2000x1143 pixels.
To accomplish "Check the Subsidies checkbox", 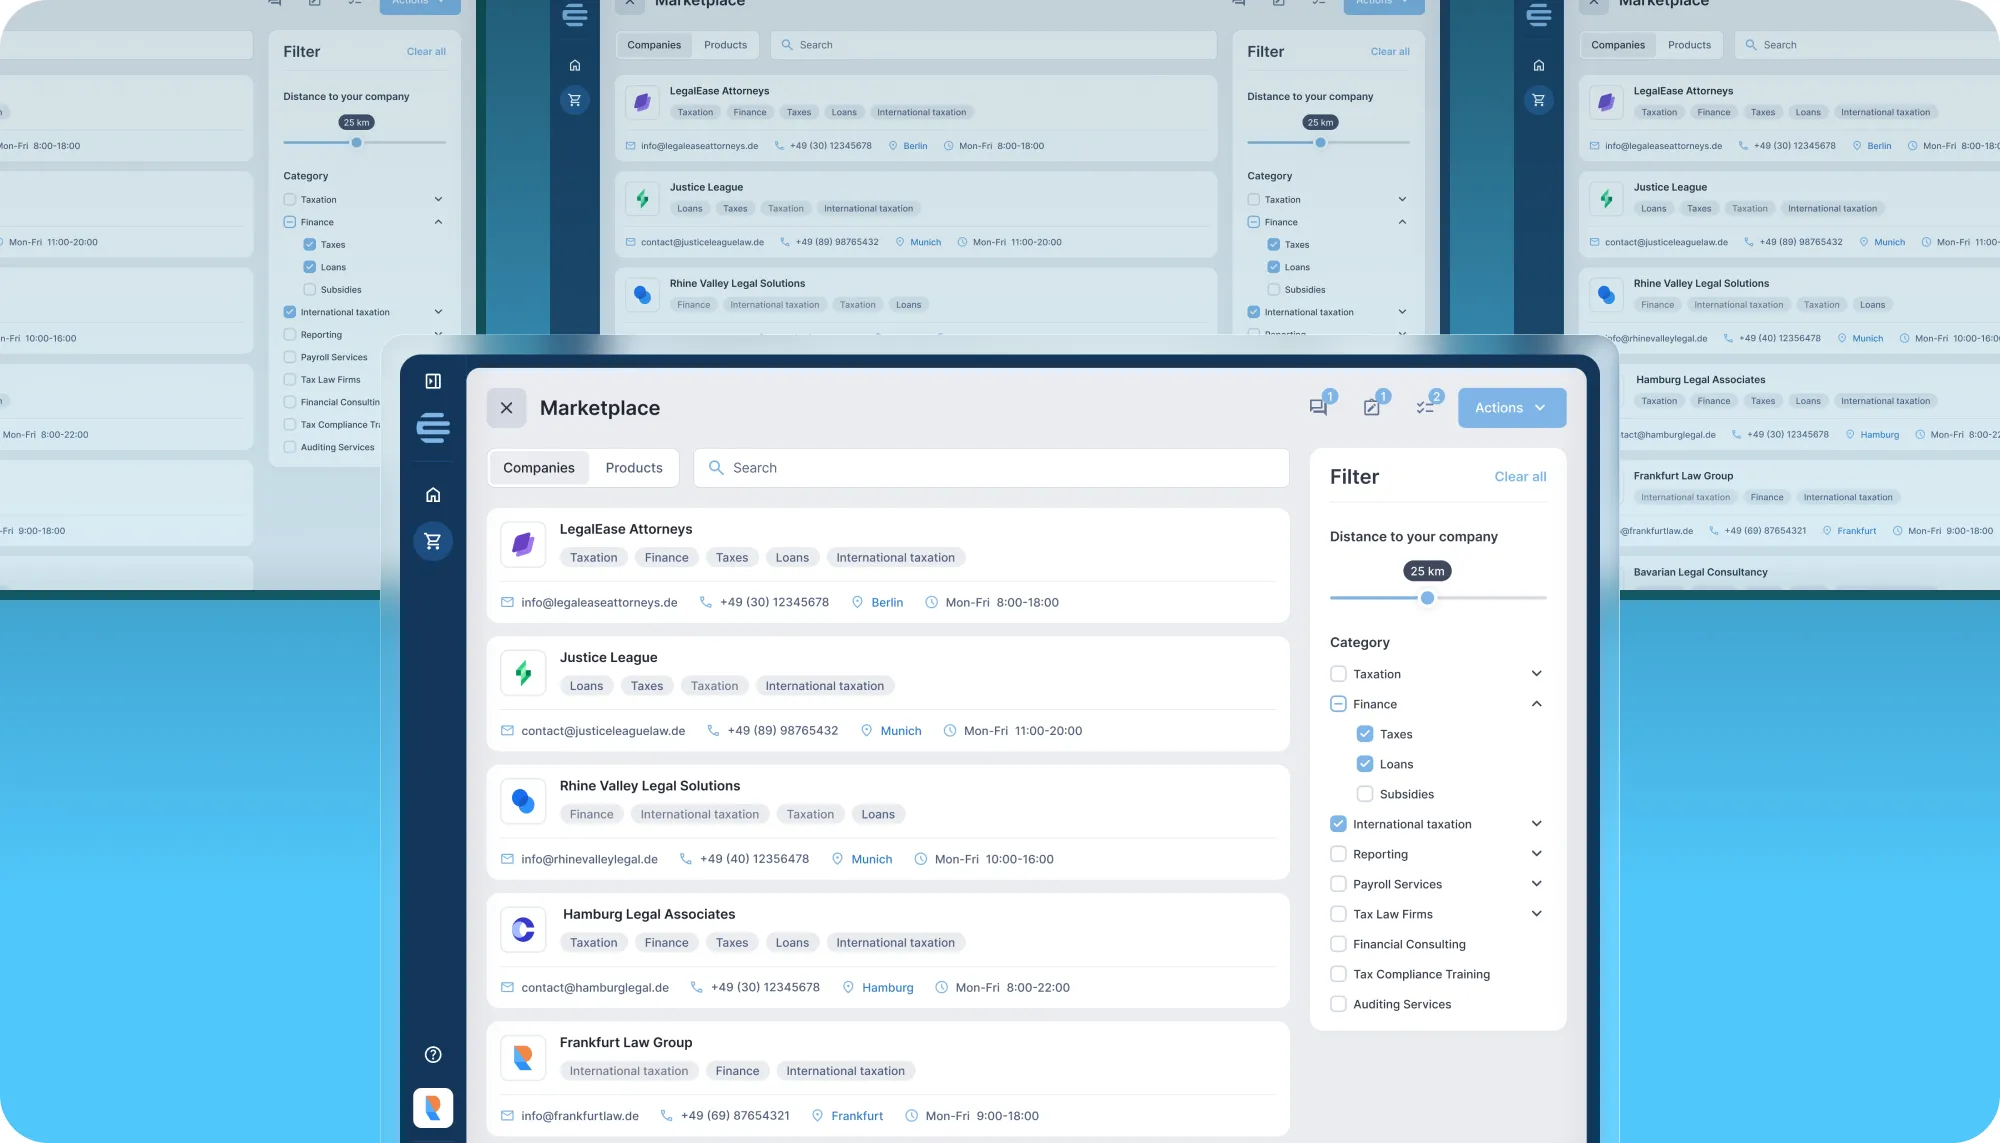I will (x=1364, y=794).
